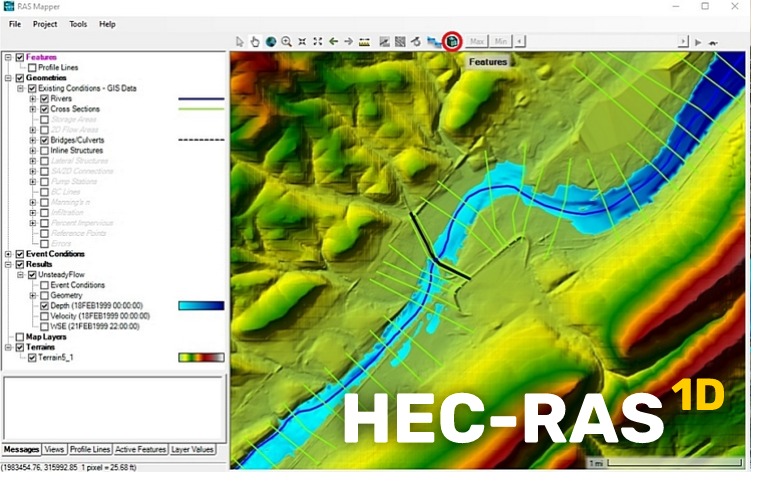Click the zoom-in arrows icon
Viewport: 760px width, 486px height.
click(x=302, y=42)
